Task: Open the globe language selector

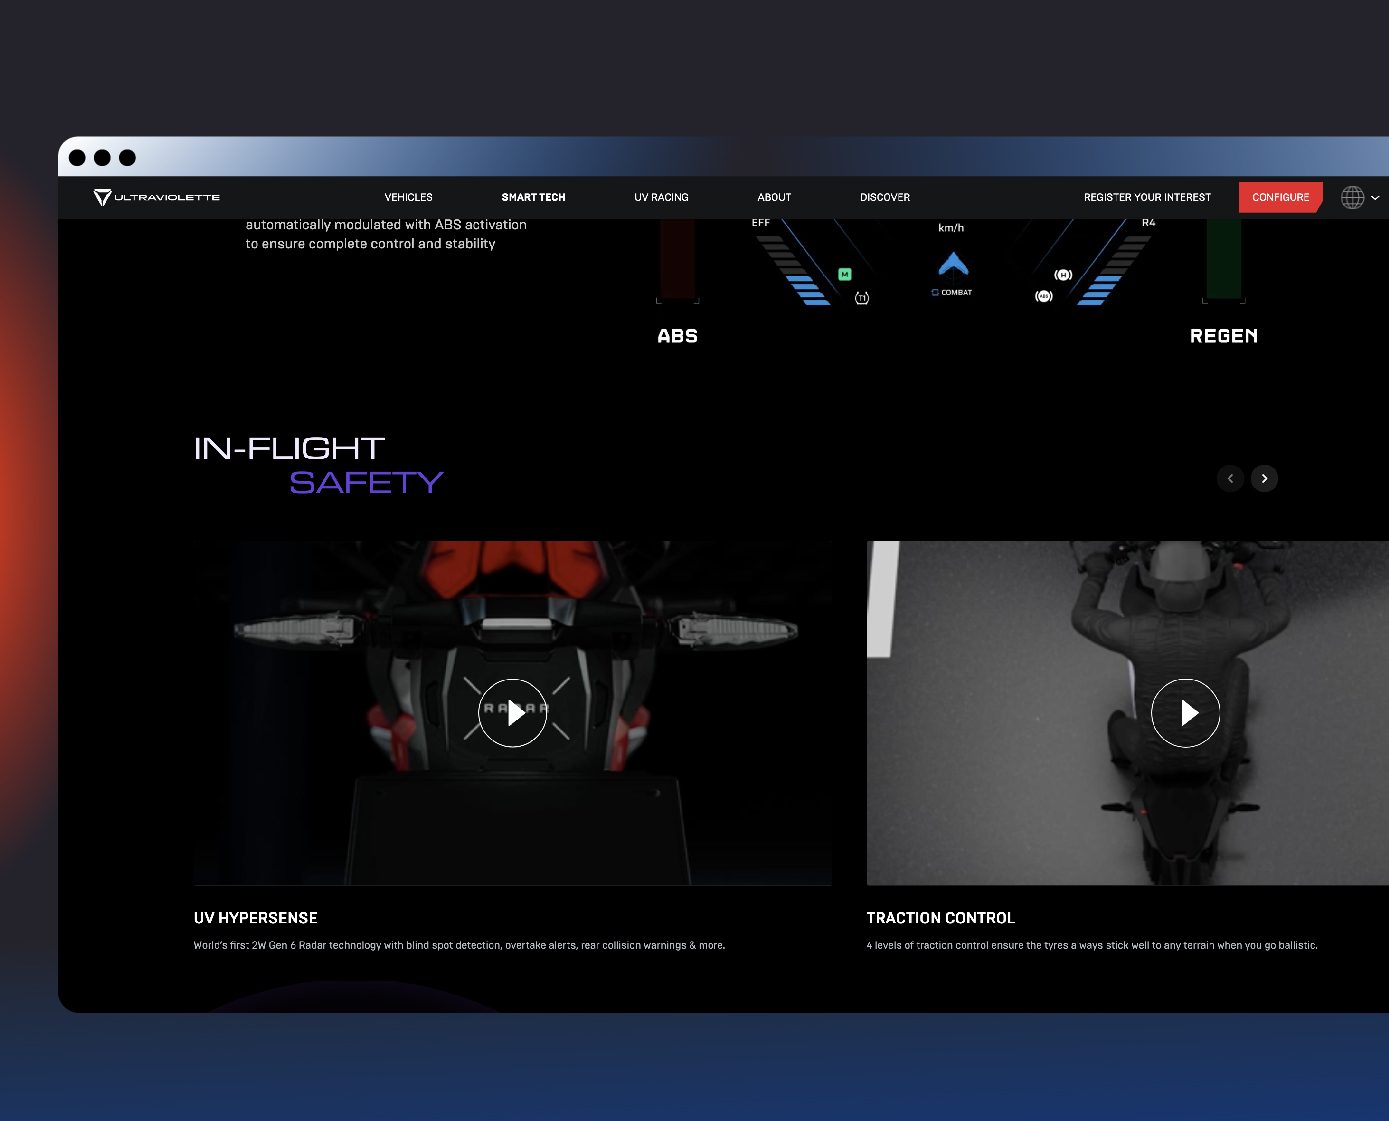Action: point(1352,197)
